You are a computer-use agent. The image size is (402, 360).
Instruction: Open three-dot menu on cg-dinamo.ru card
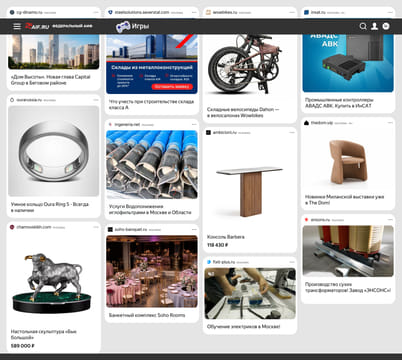coord(96,12)
